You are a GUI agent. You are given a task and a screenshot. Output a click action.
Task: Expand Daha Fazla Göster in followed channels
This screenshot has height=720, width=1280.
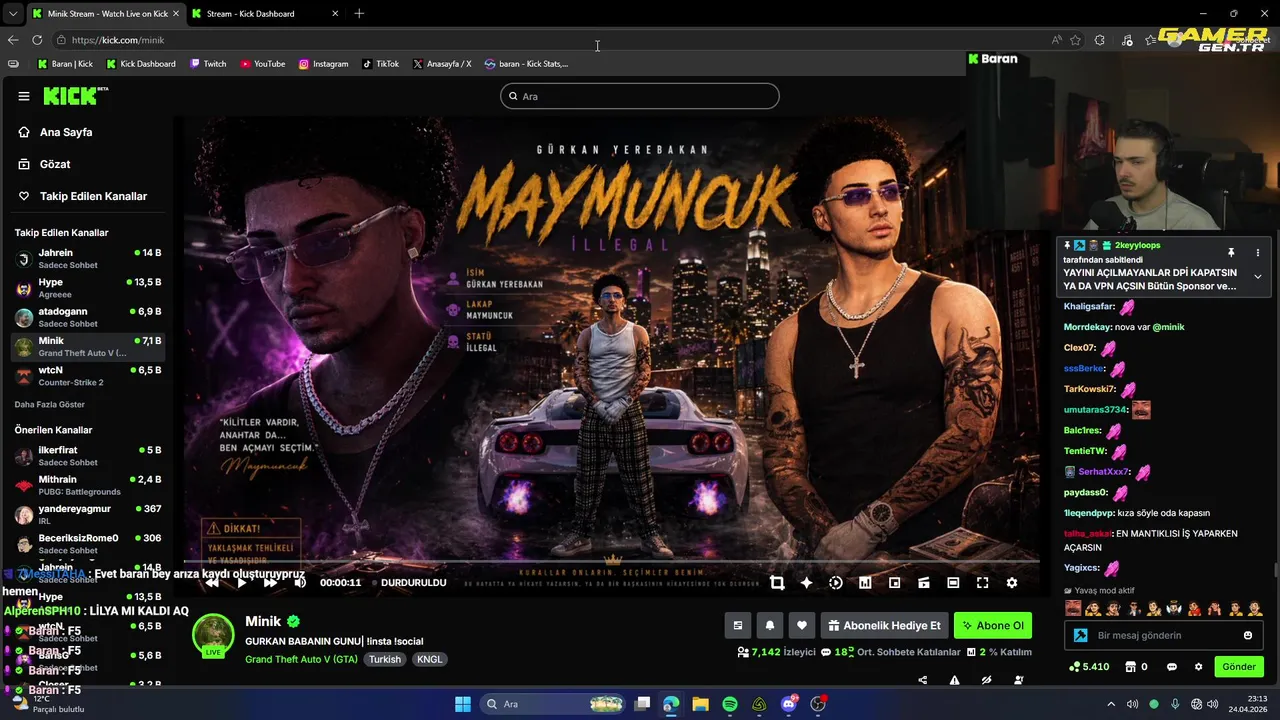[x=50, y=405]
